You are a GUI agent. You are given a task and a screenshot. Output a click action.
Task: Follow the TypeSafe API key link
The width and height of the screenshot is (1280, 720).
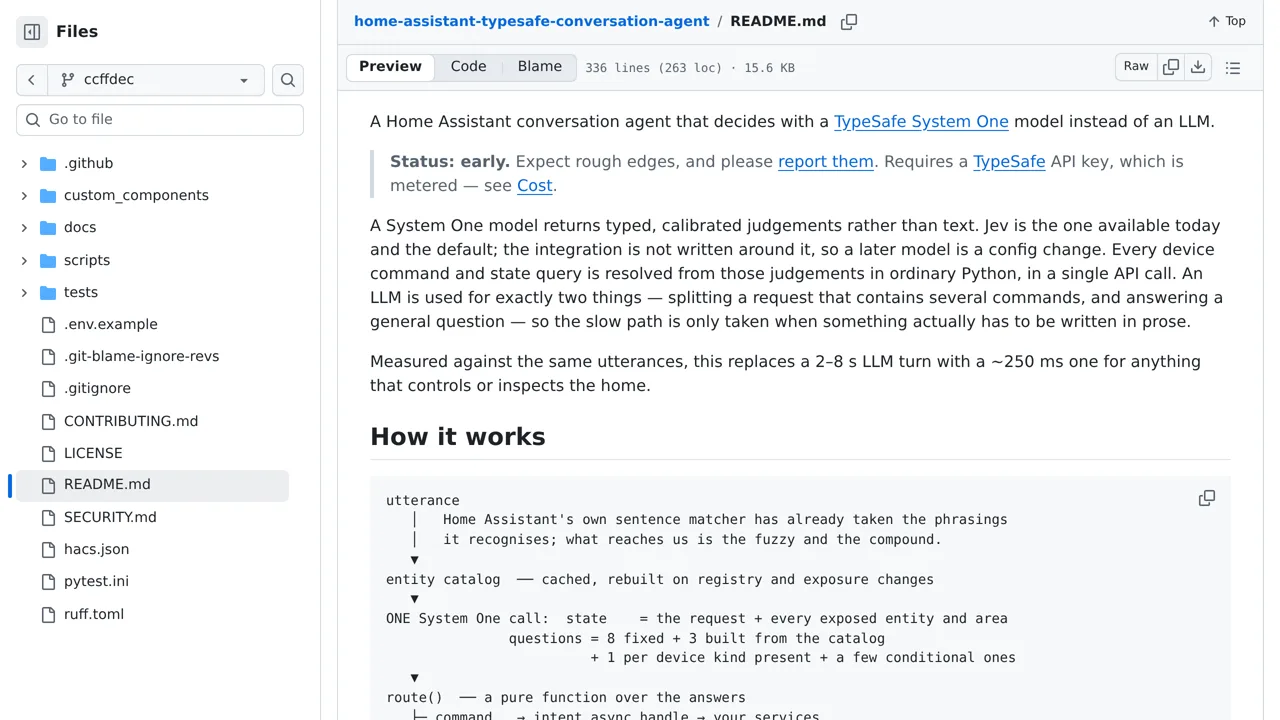pos(1009,162)
